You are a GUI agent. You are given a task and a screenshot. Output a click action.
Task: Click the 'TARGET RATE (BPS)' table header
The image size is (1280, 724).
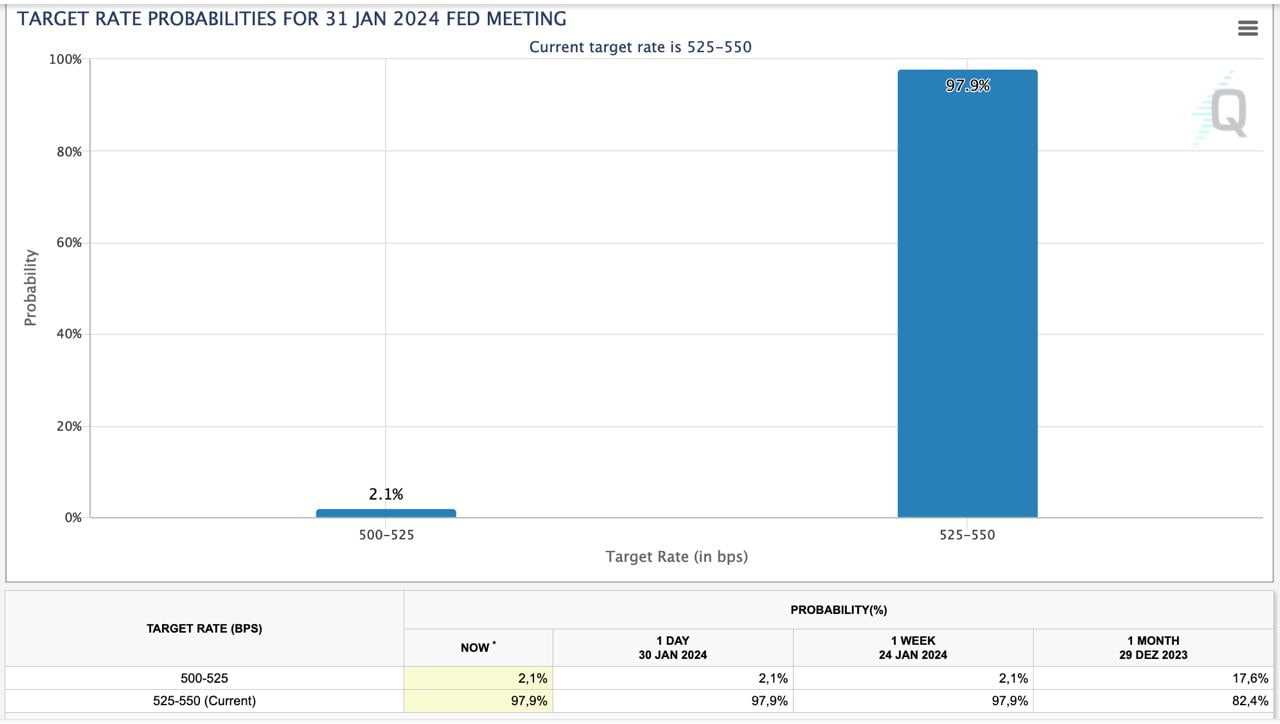tap(204, 628)
